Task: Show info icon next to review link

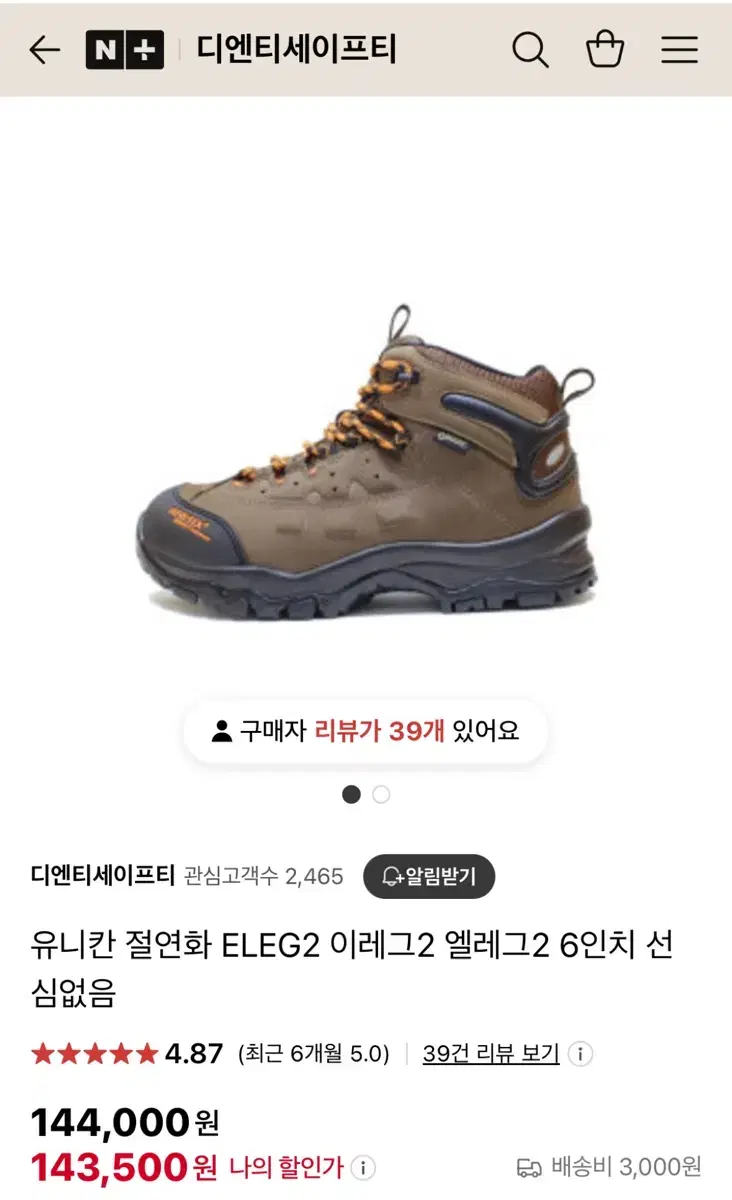Action: point(581,1053)
